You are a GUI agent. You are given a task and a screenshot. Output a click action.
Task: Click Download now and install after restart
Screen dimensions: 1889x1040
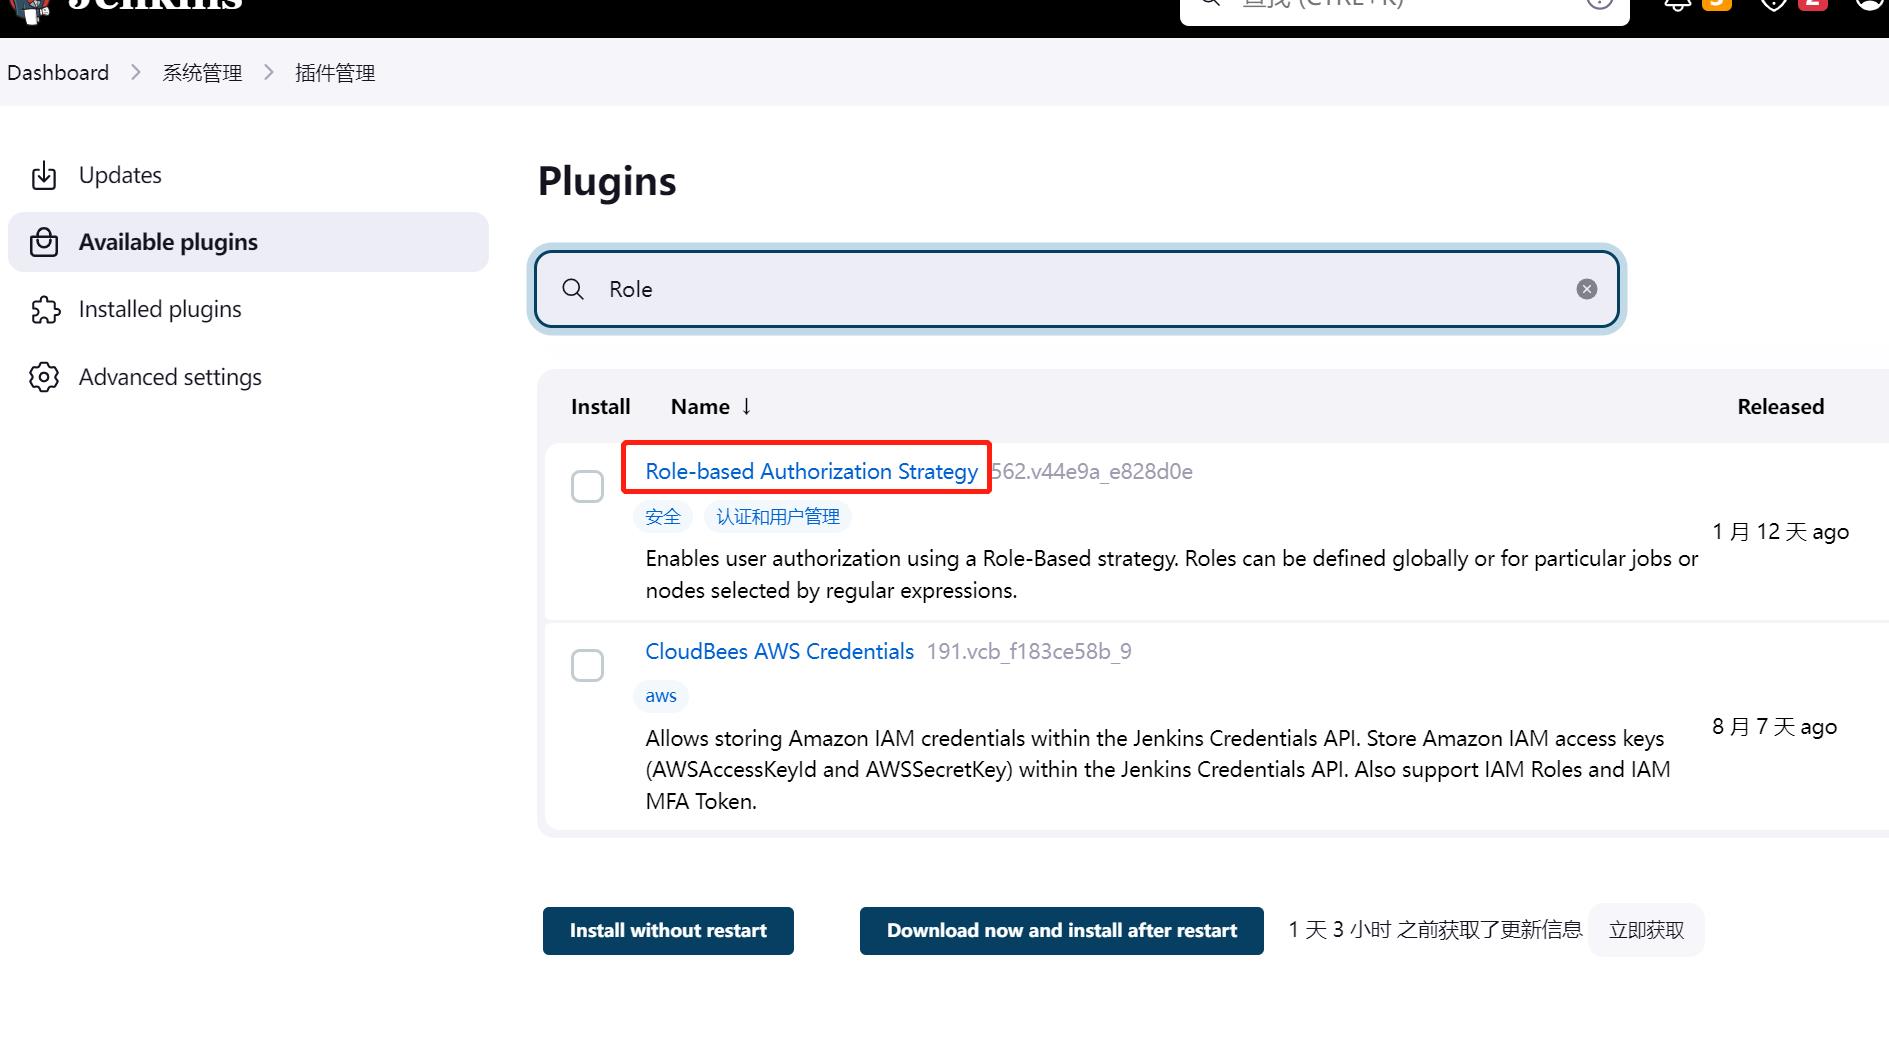[1061, 931]
